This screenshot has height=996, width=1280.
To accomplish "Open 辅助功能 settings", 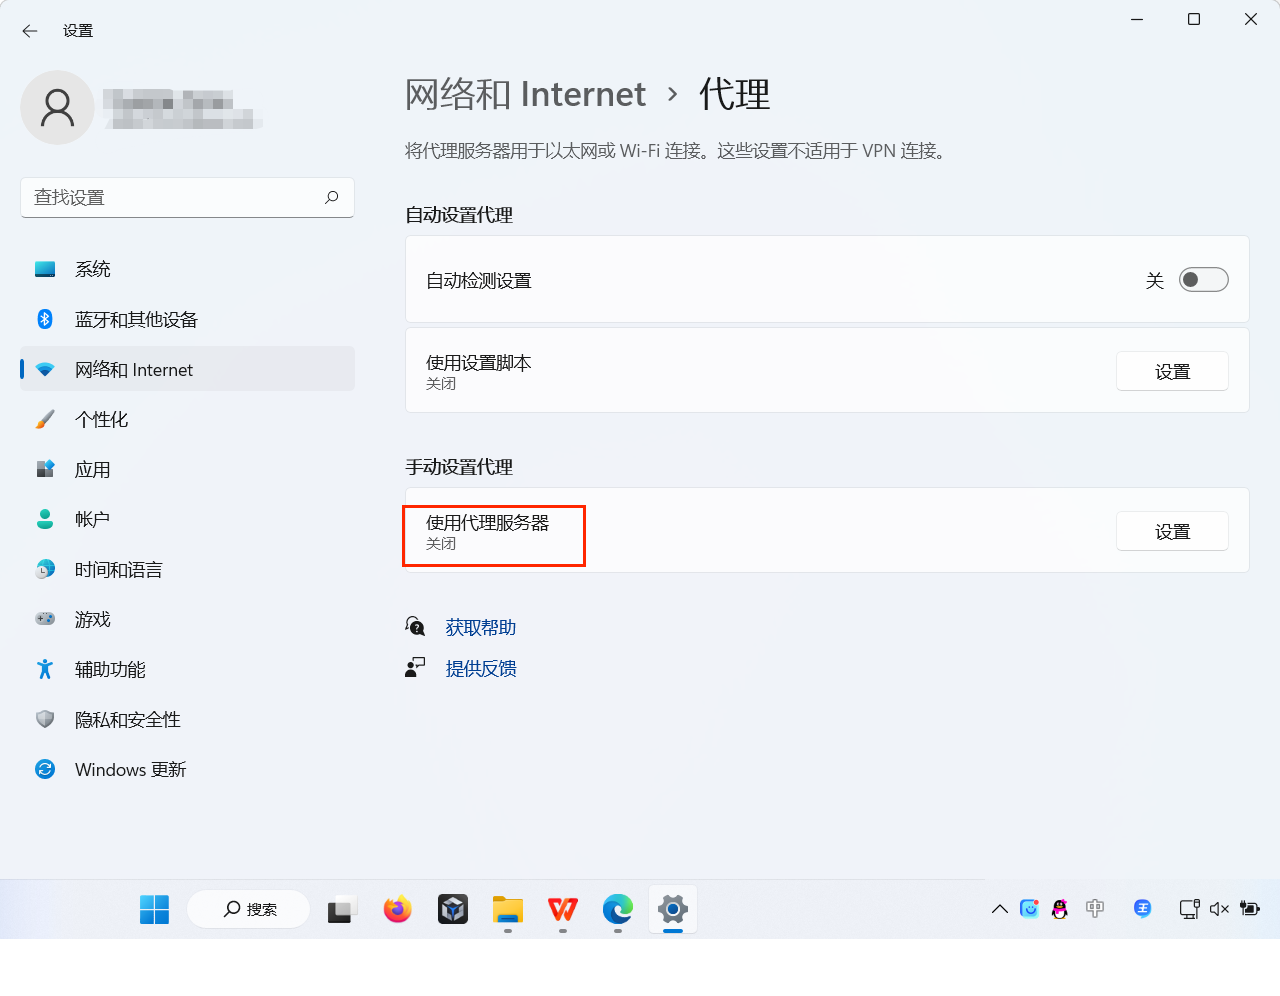I will coord(187,669).
